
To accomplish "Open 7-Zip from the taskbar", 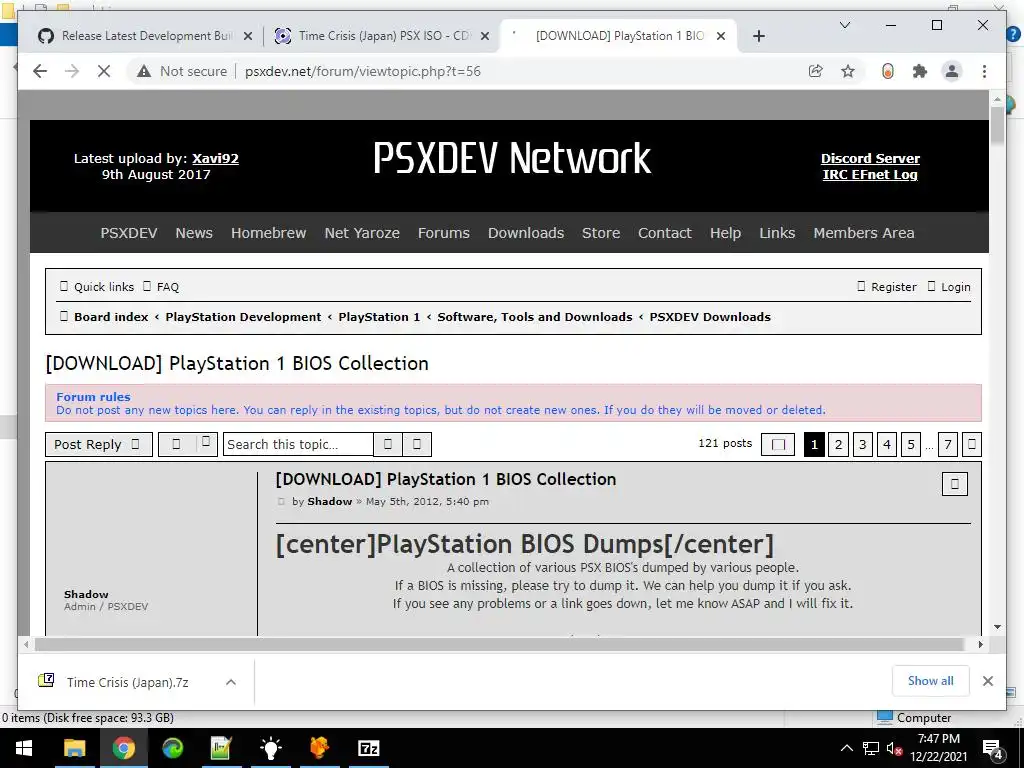I will (x=368, y=748).
